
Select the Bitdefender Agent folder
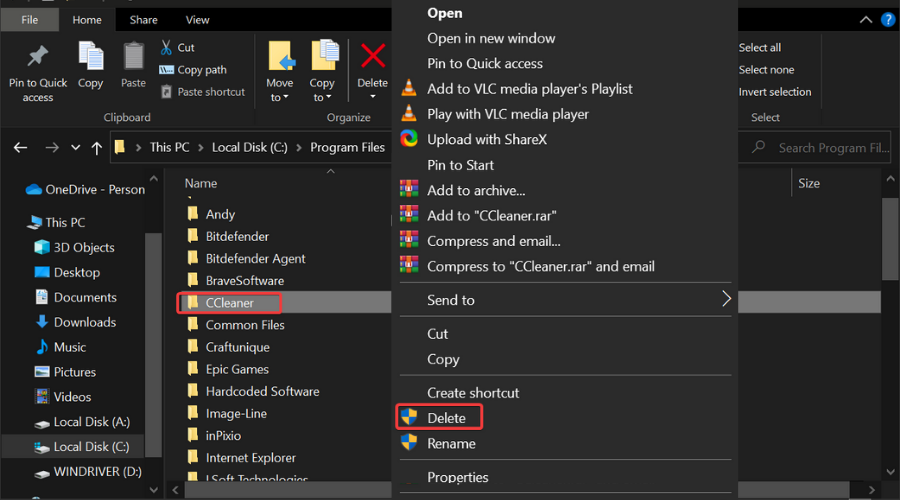coord(246,258)
